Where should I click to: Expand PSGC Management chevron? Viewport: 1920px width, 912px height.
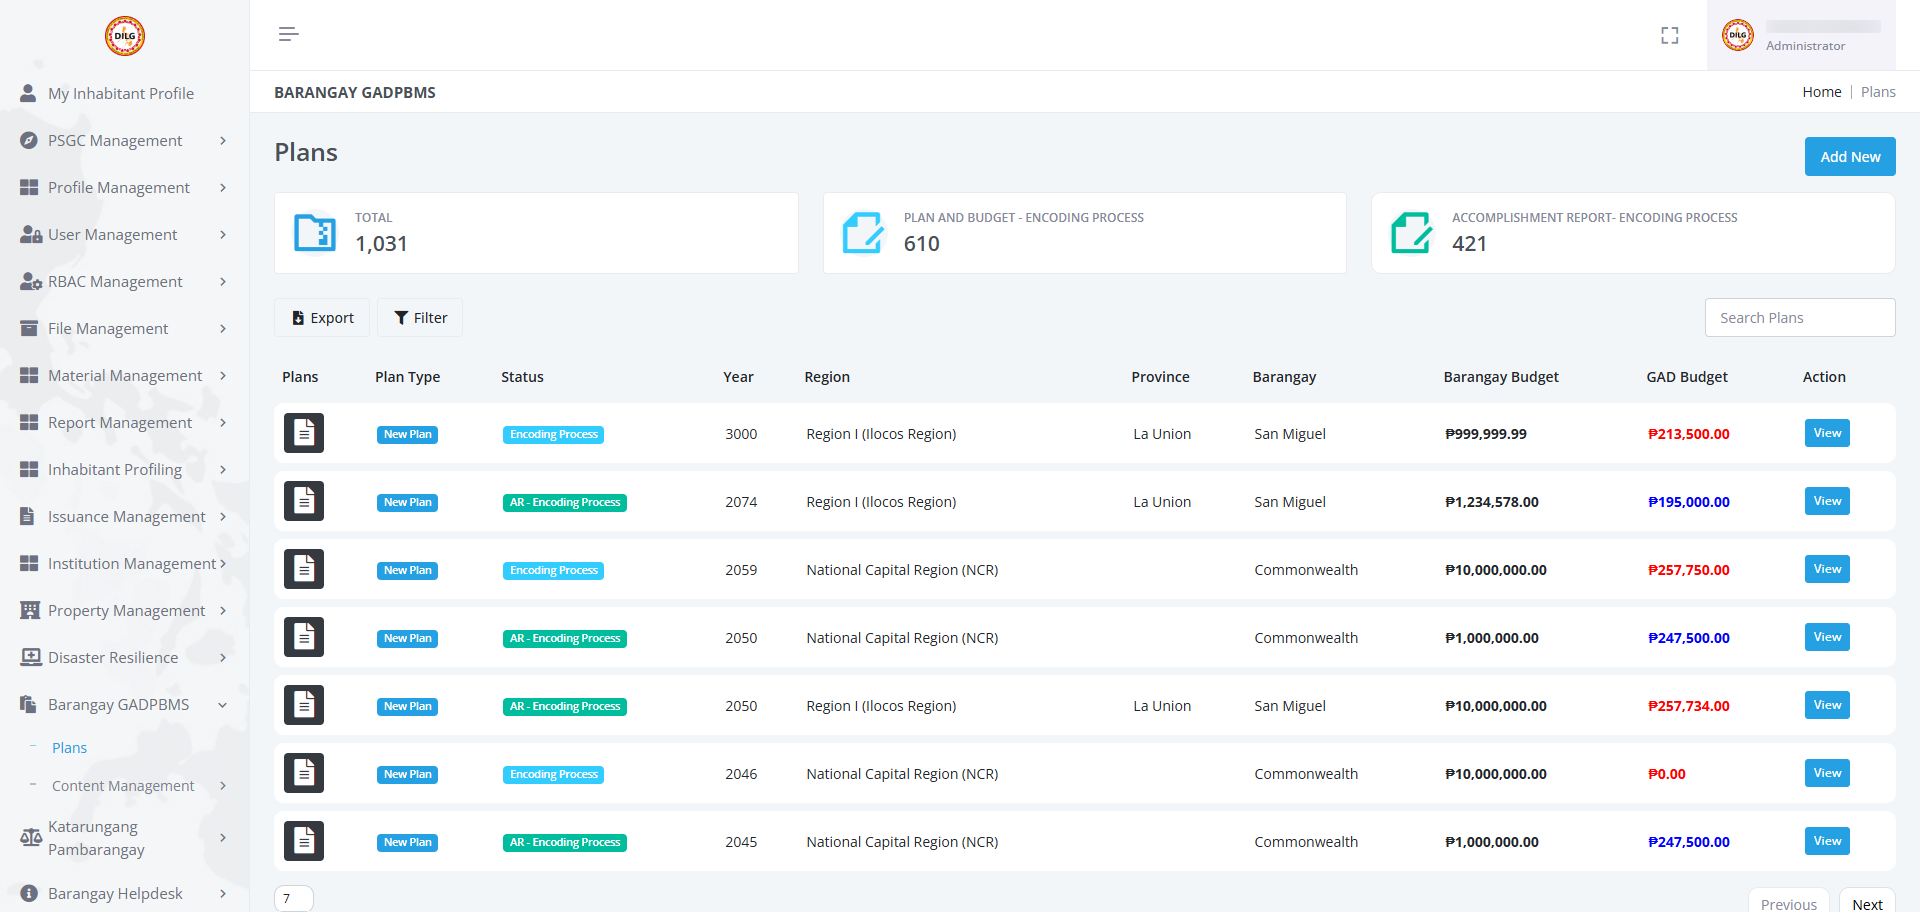coord(223,141)
